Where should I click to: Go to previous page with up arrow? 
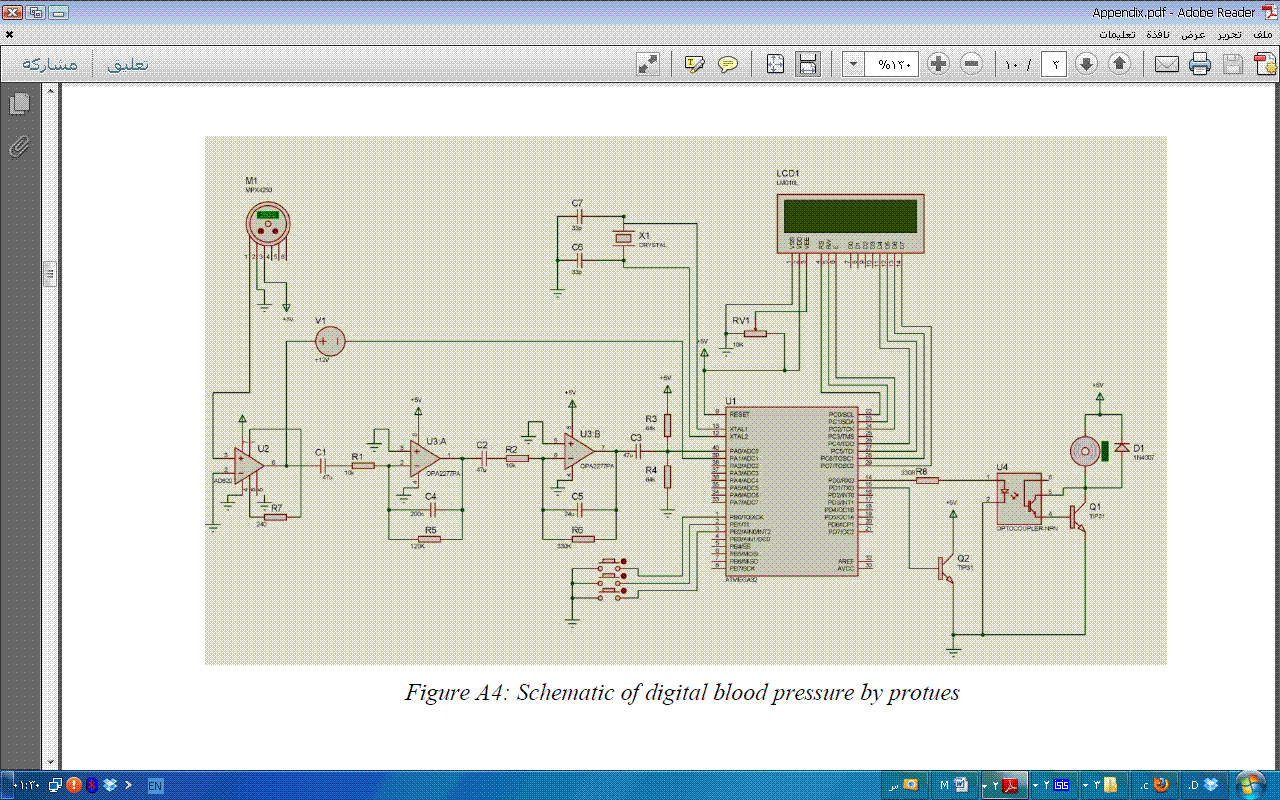pyautogui.click(x=1120, y=64)
